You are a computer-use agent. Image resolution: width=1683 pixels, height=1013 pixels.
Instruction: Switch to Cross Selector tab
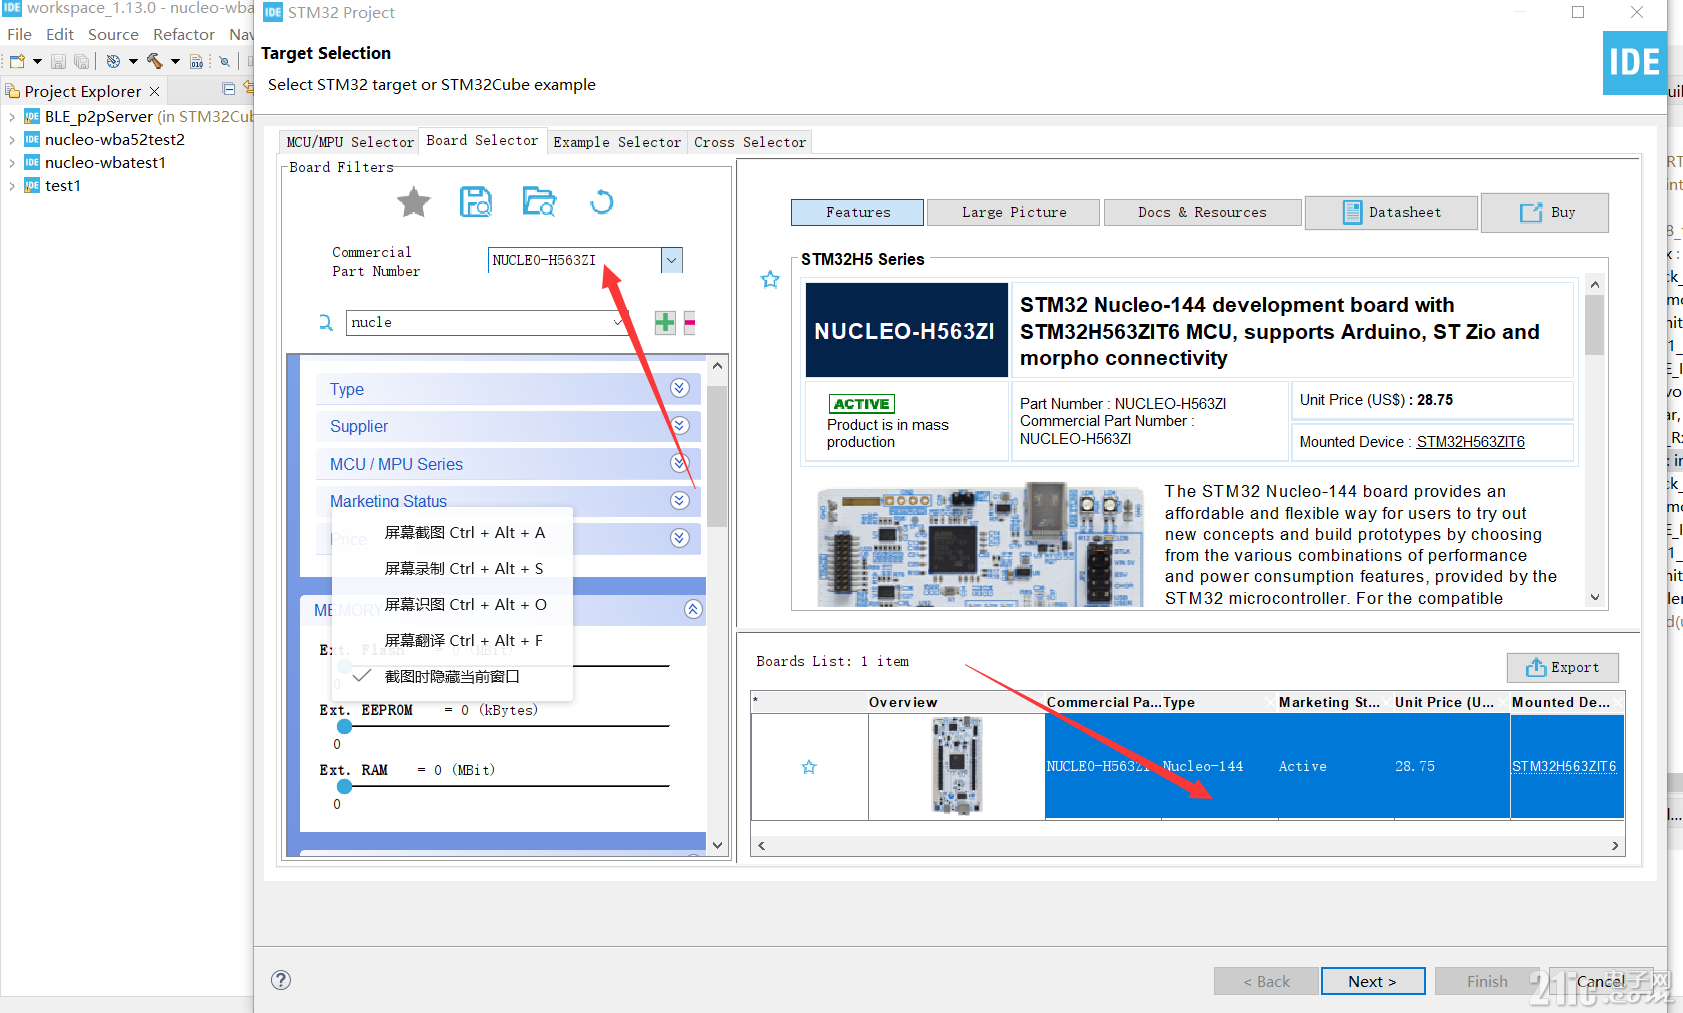pyautogui.click(x=750, y=142)
